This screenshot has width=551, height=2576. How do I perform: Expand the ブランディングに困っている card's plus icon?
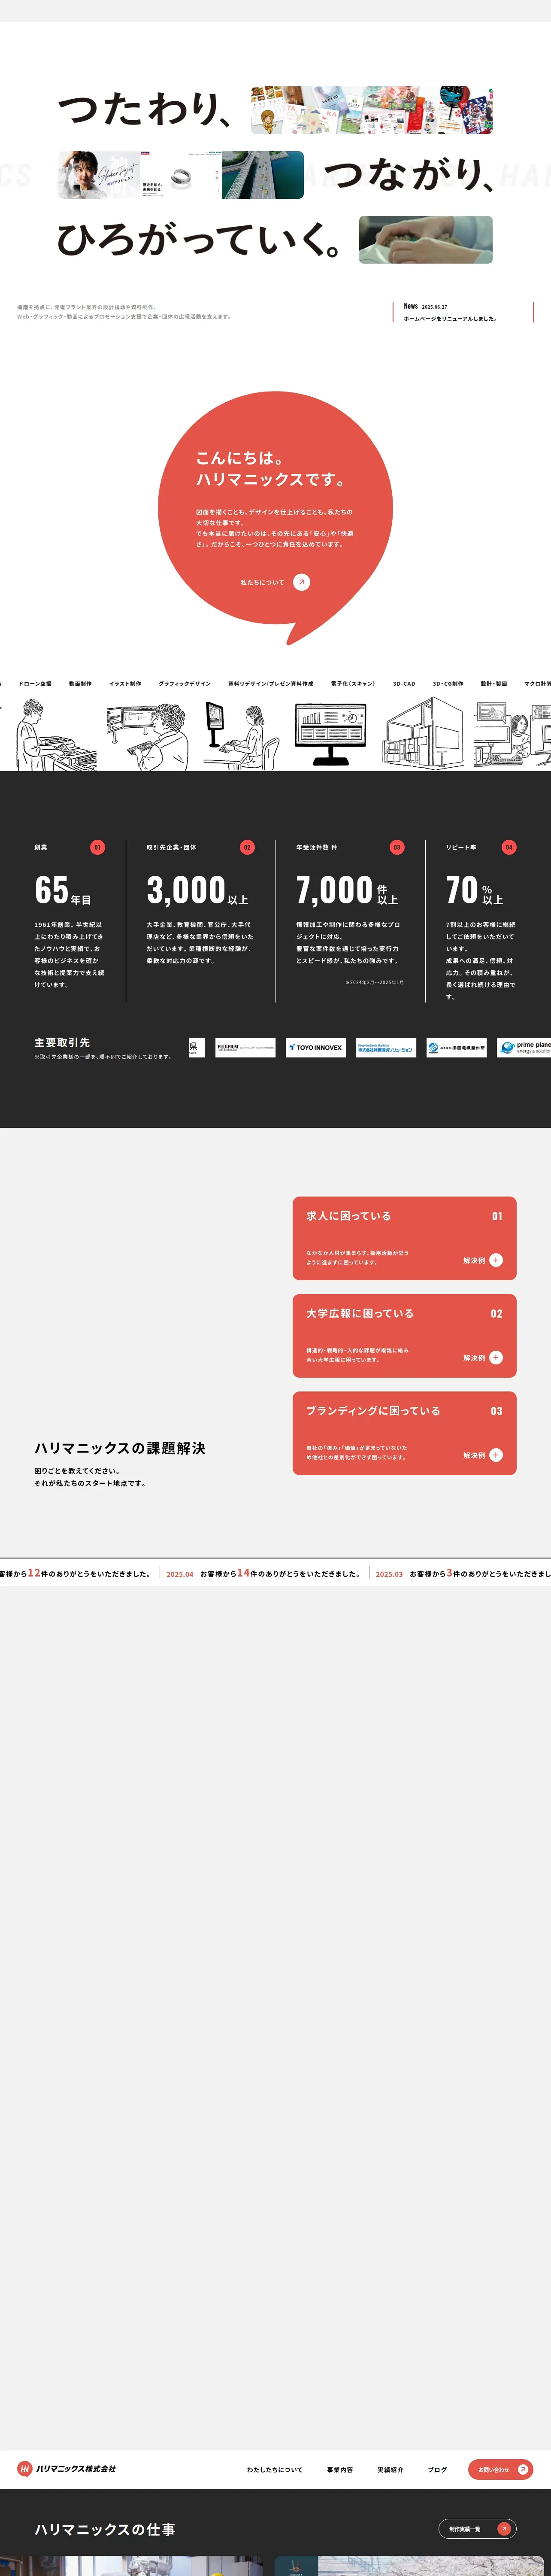[x=496, y=1455]
